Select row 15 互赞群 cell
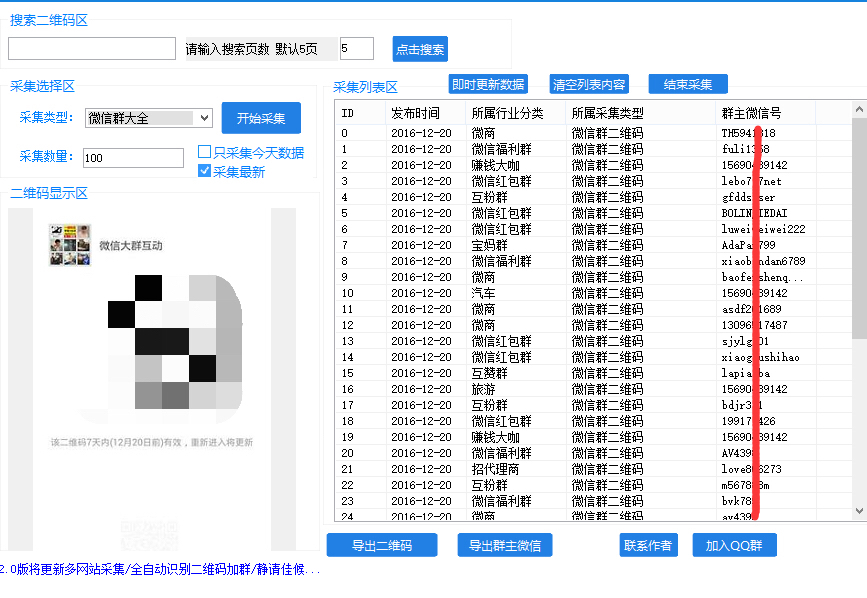867x598 pixels. coord(489,373)
